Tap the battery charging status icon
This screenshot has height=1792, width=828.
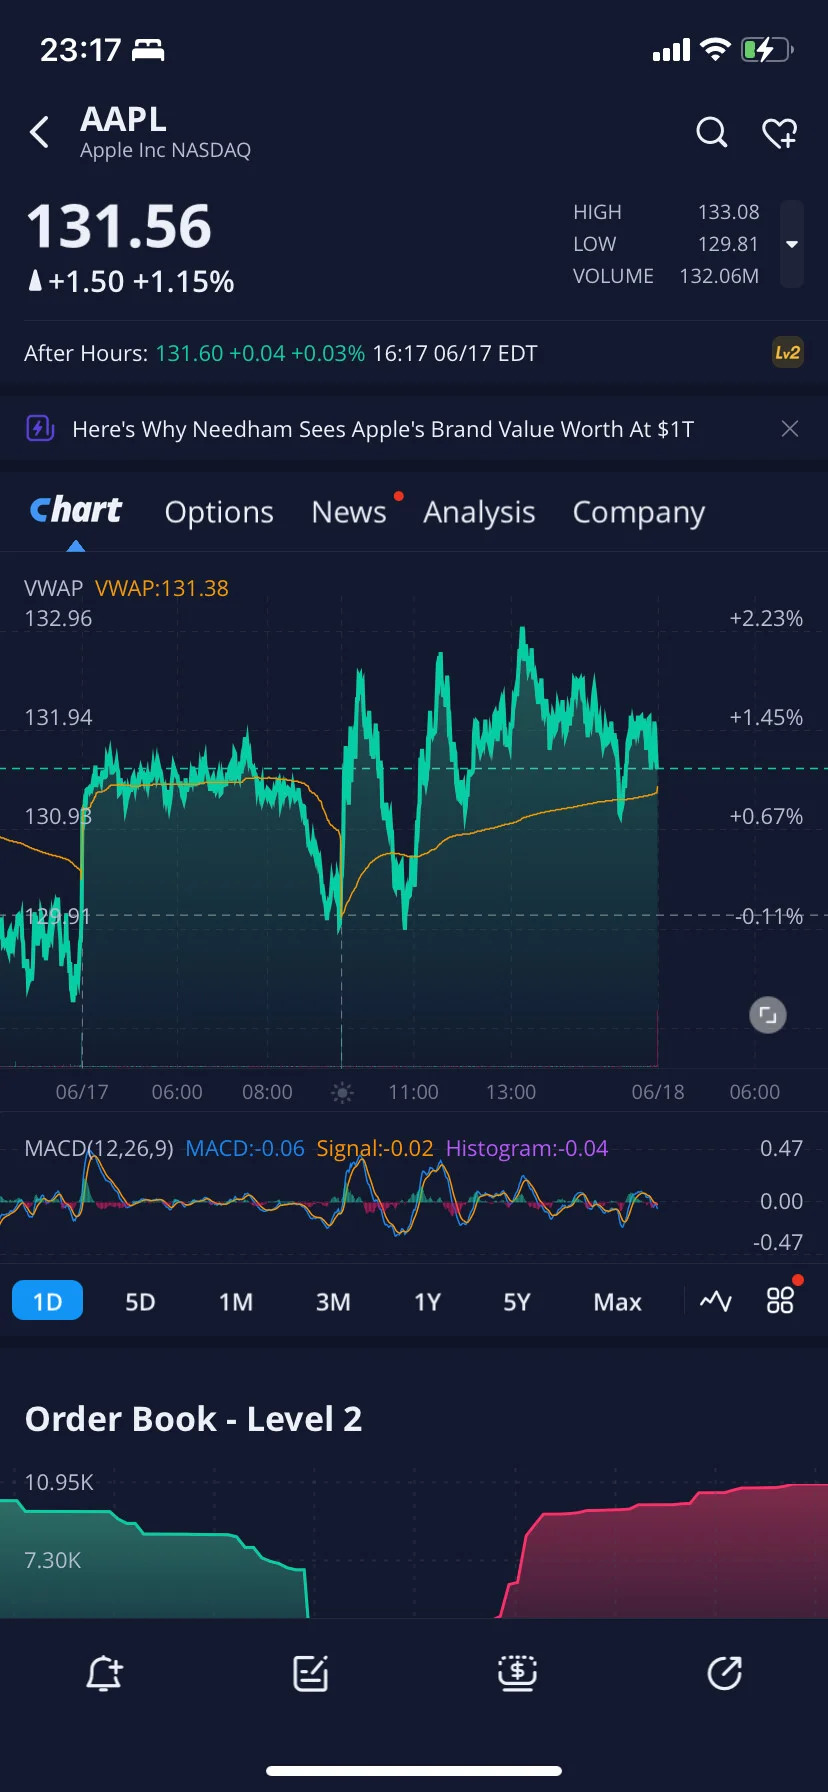click(x=767, y=49)
